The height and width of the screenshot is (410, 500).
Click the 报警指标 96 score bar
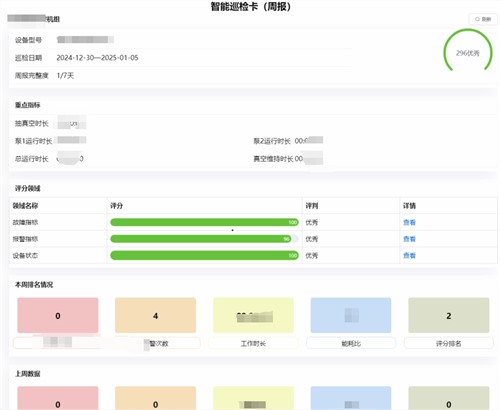pos(204,239)
